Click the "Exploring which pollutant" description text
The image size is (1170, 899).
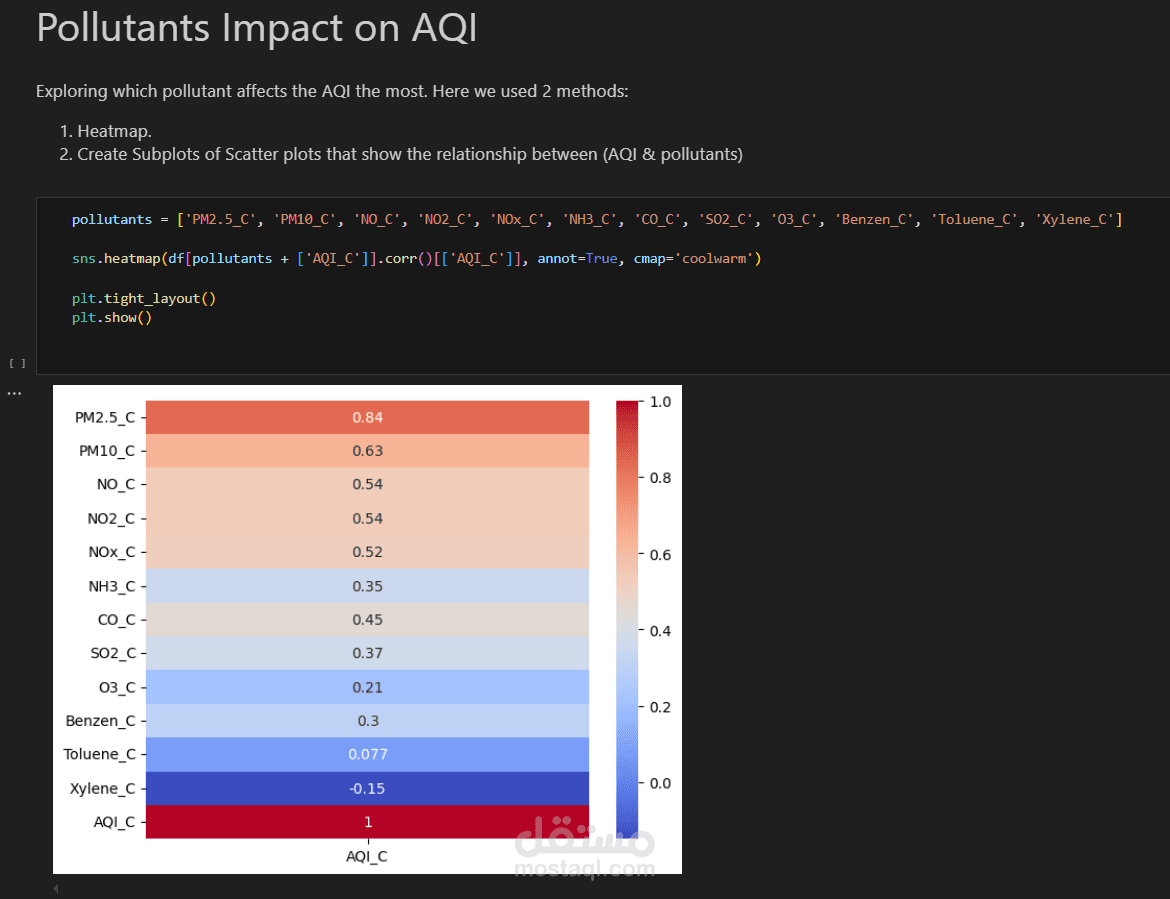click(332, 91)
